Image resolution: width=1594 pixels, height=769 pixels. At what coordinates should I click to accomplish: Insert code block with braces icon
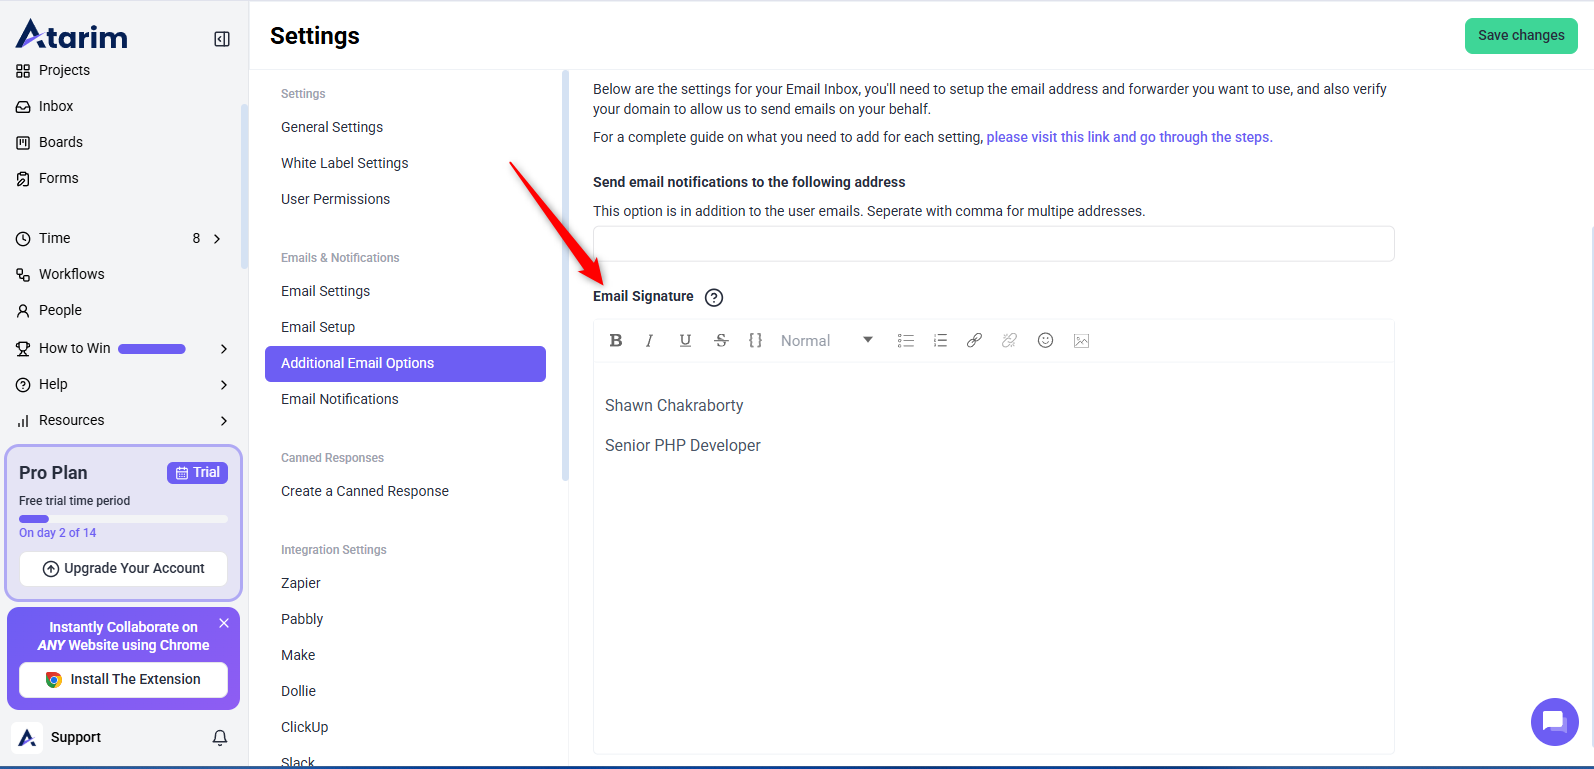pos(755,341)
